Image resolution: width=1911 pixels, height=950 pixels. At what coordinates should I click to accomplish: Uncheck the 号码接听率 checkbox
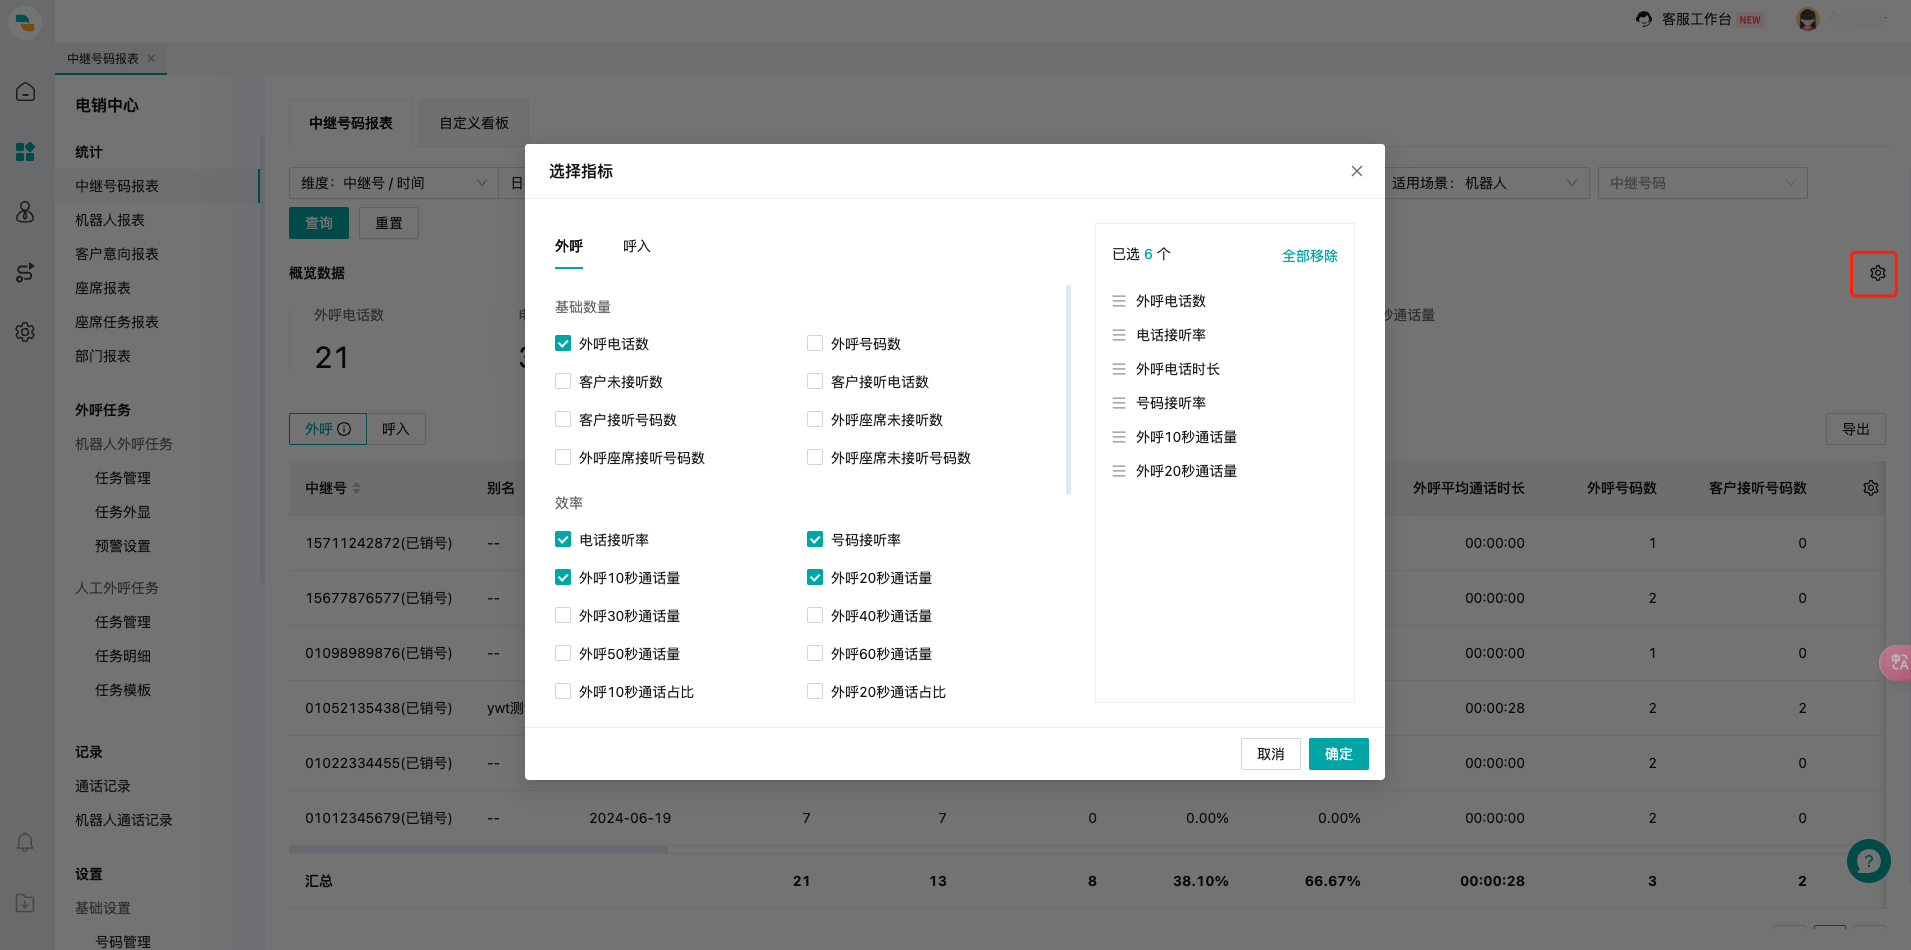(x=815, y=539)
